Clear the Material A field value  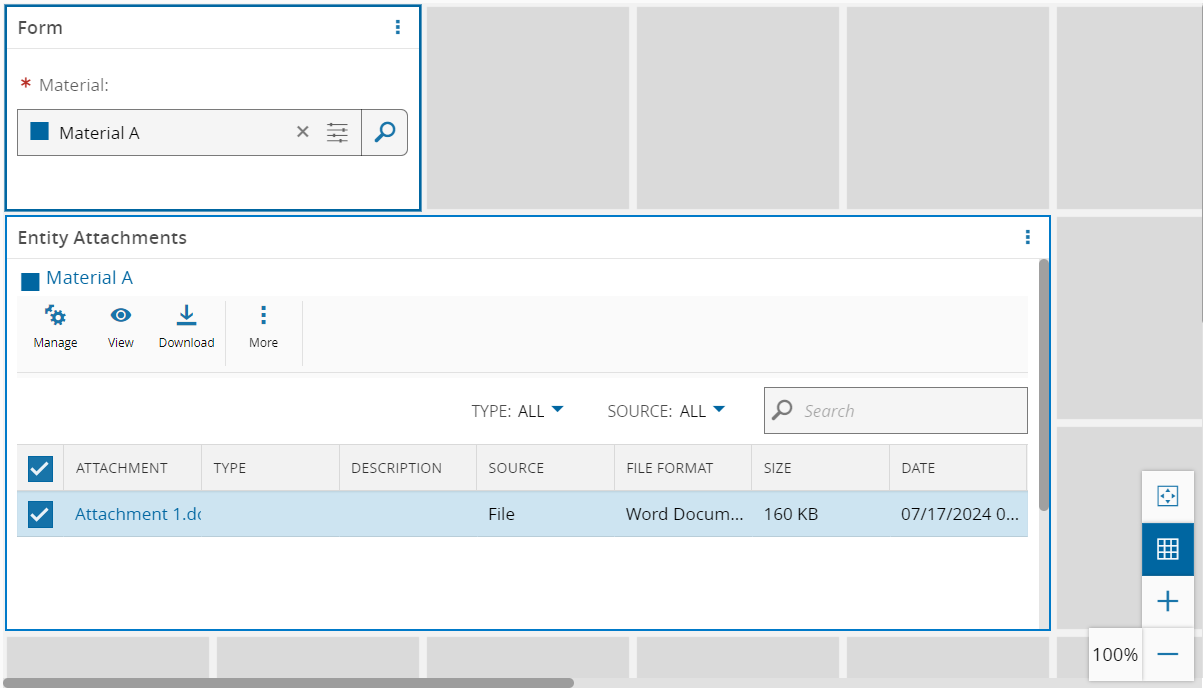pos(302,132)
